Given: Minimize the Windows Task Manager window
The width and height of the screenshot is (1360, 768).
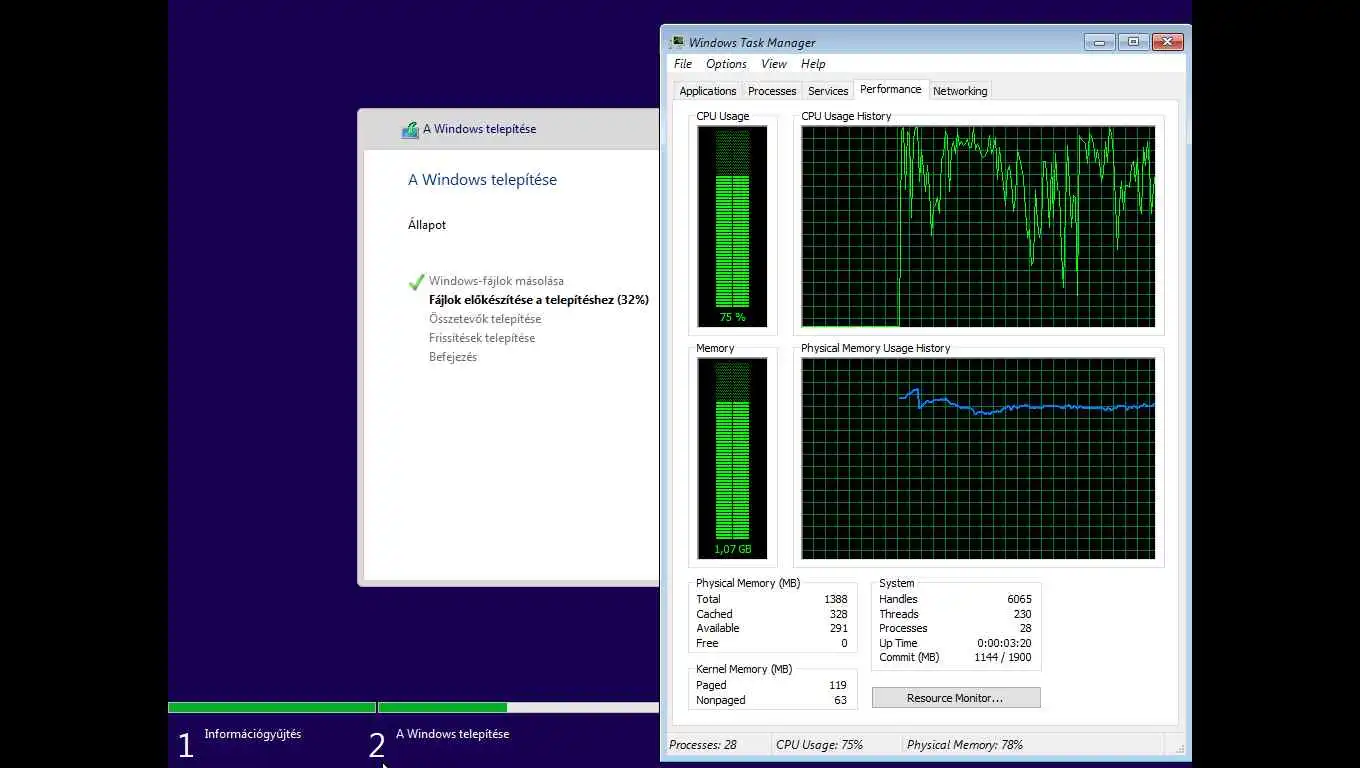Looking at the screenshot, I should click(1099, 42).
